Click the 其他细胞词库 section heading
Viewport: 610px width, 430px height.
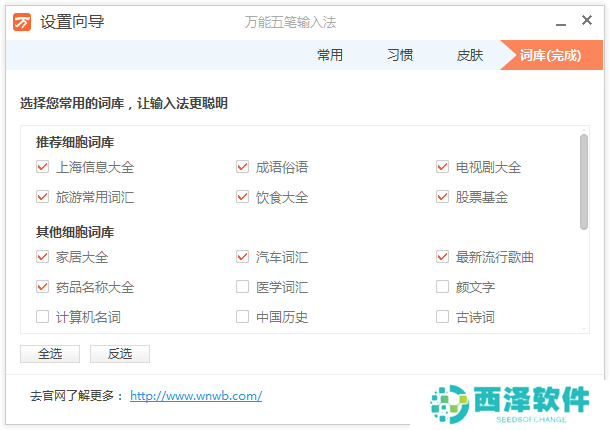(75, 232)
